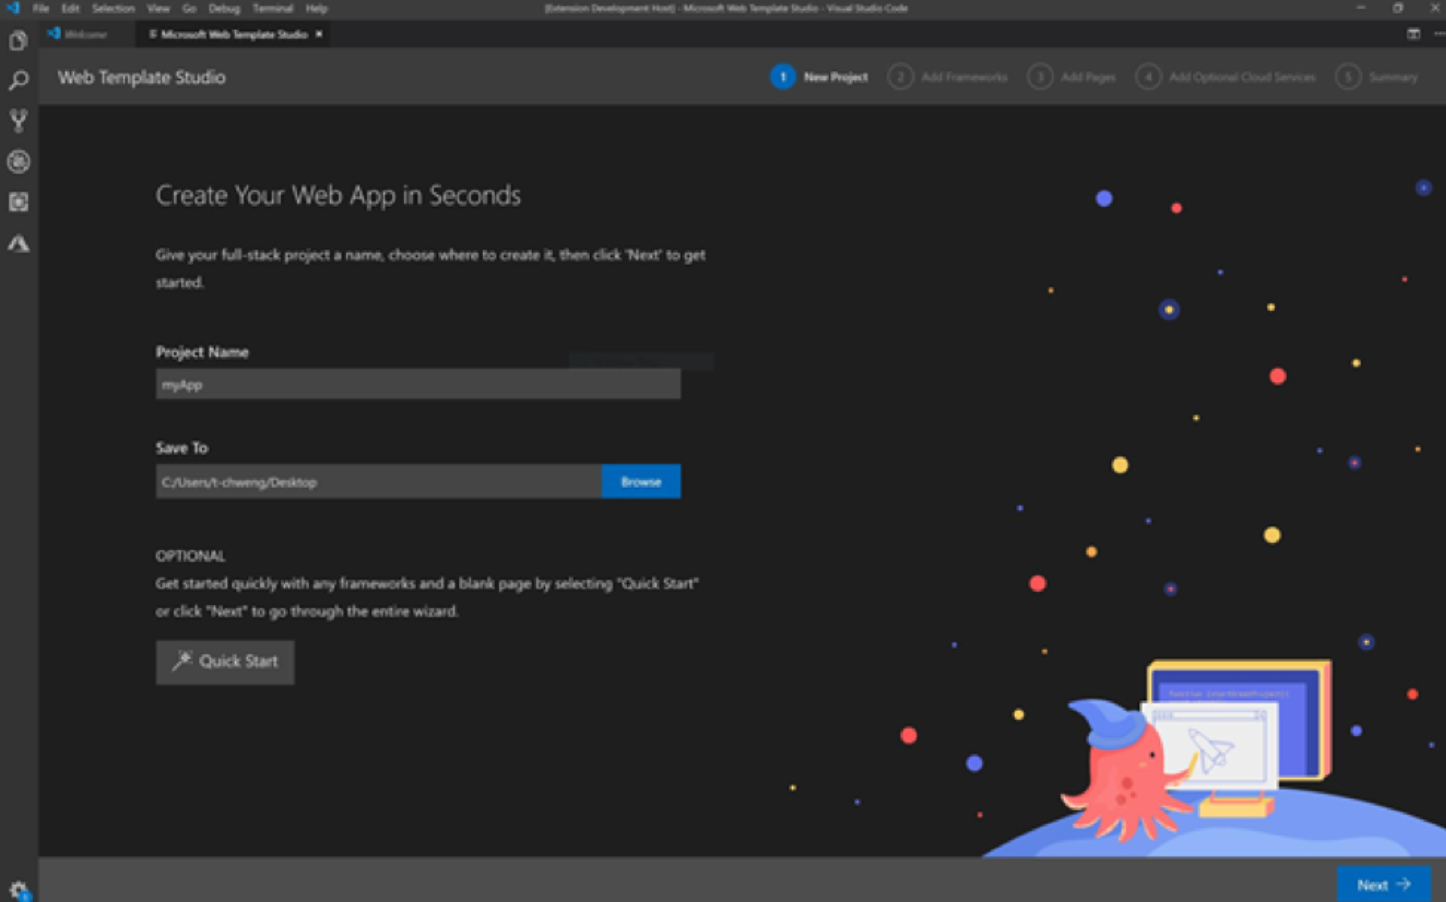Click Browse to choose a save location

pos(639,481)
